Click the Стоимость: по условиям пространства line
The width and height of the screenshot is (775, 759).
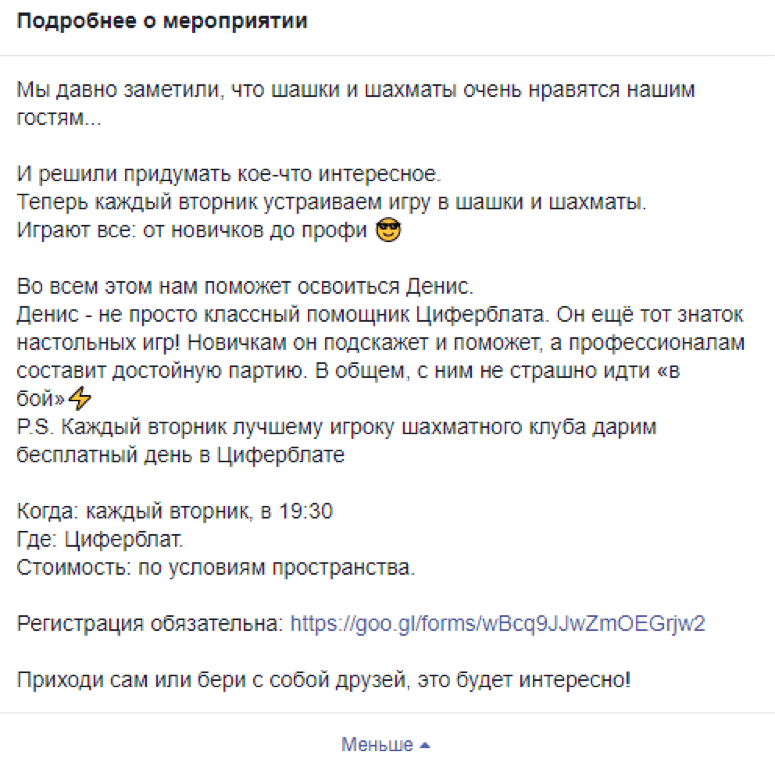click(216, 568)
